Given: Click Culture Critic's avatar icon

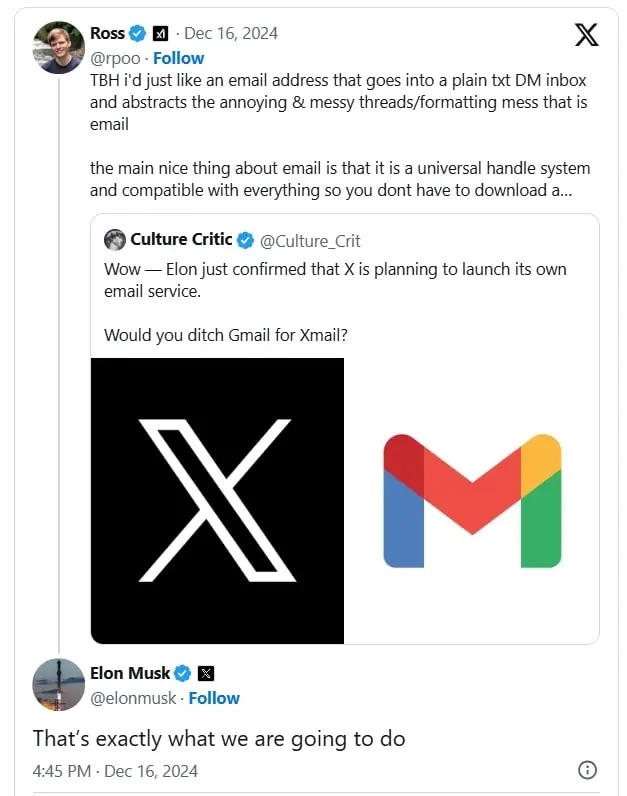Looking at the screenshot, I should point(115,239).
